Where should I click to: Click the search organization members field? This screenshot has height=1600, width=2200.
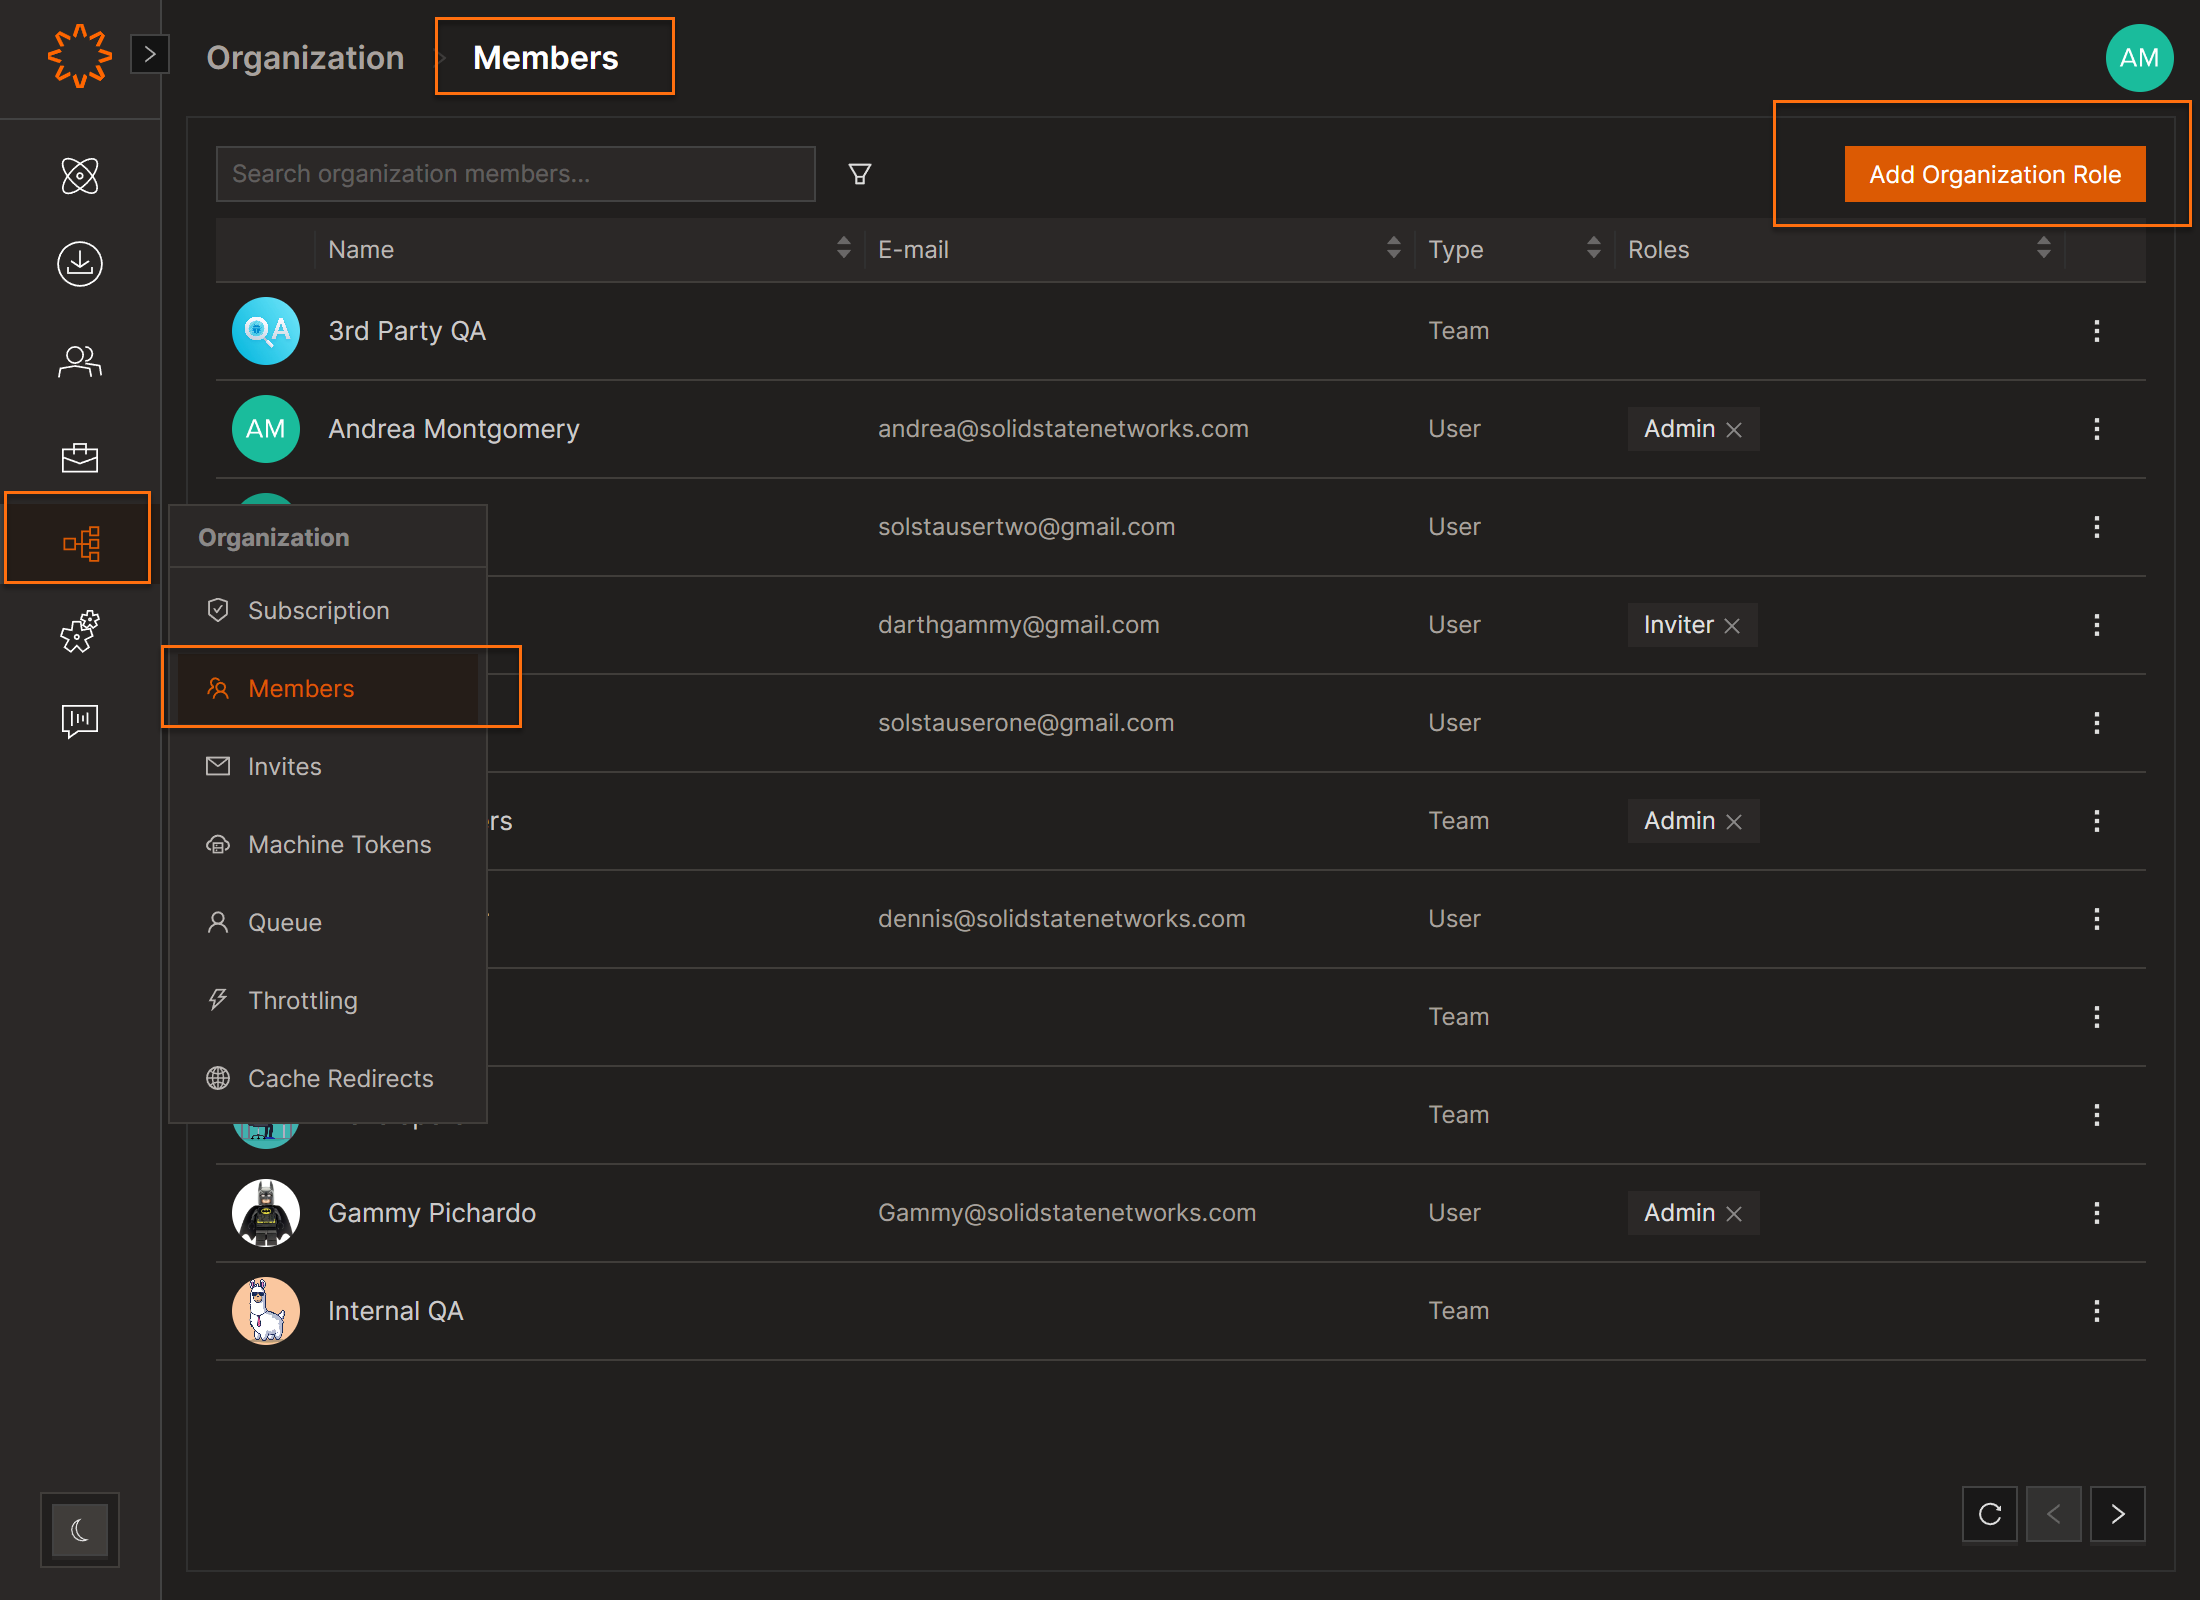(x=515, y=174)
